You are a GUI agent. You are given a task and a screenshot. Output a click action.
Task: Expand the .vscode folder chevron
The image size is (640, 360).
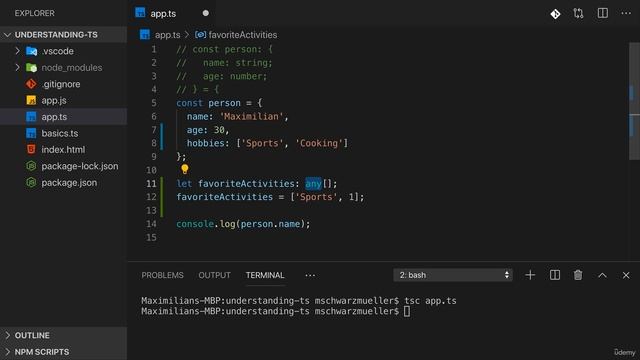17,51
